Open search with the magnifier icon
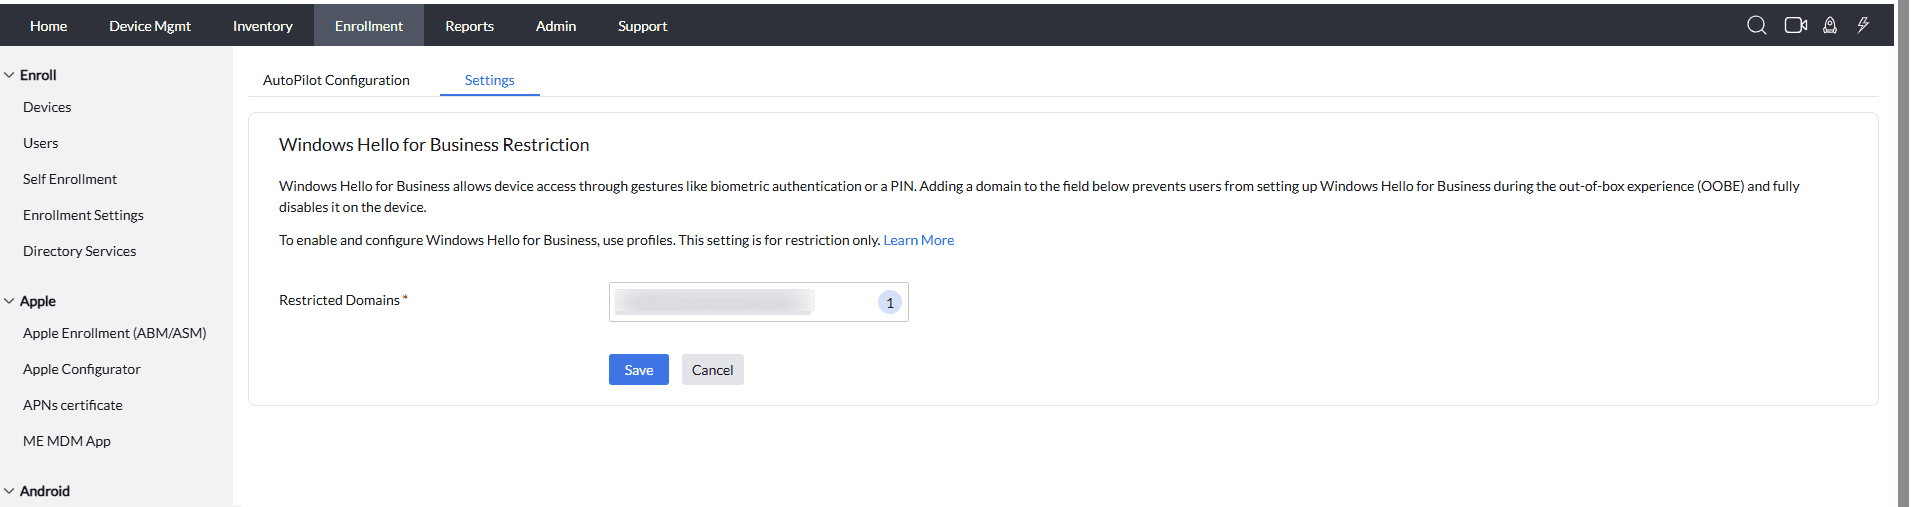 coord(1756,26)
